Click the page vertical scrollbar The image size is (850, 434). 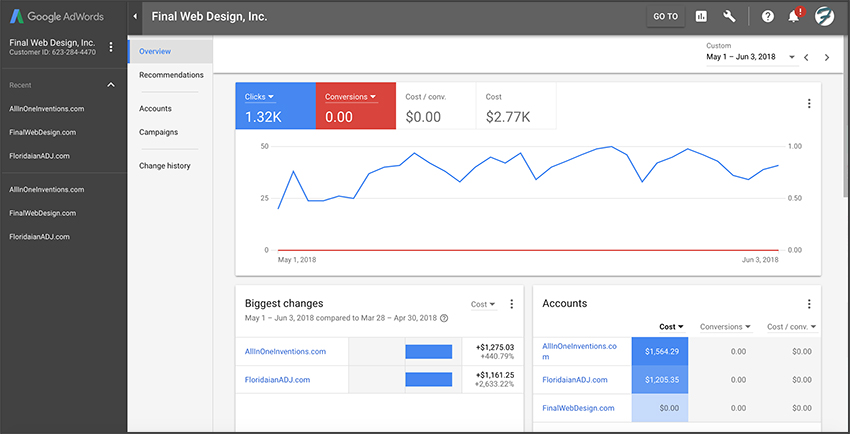pyautogui.click(x=846, y=116)
